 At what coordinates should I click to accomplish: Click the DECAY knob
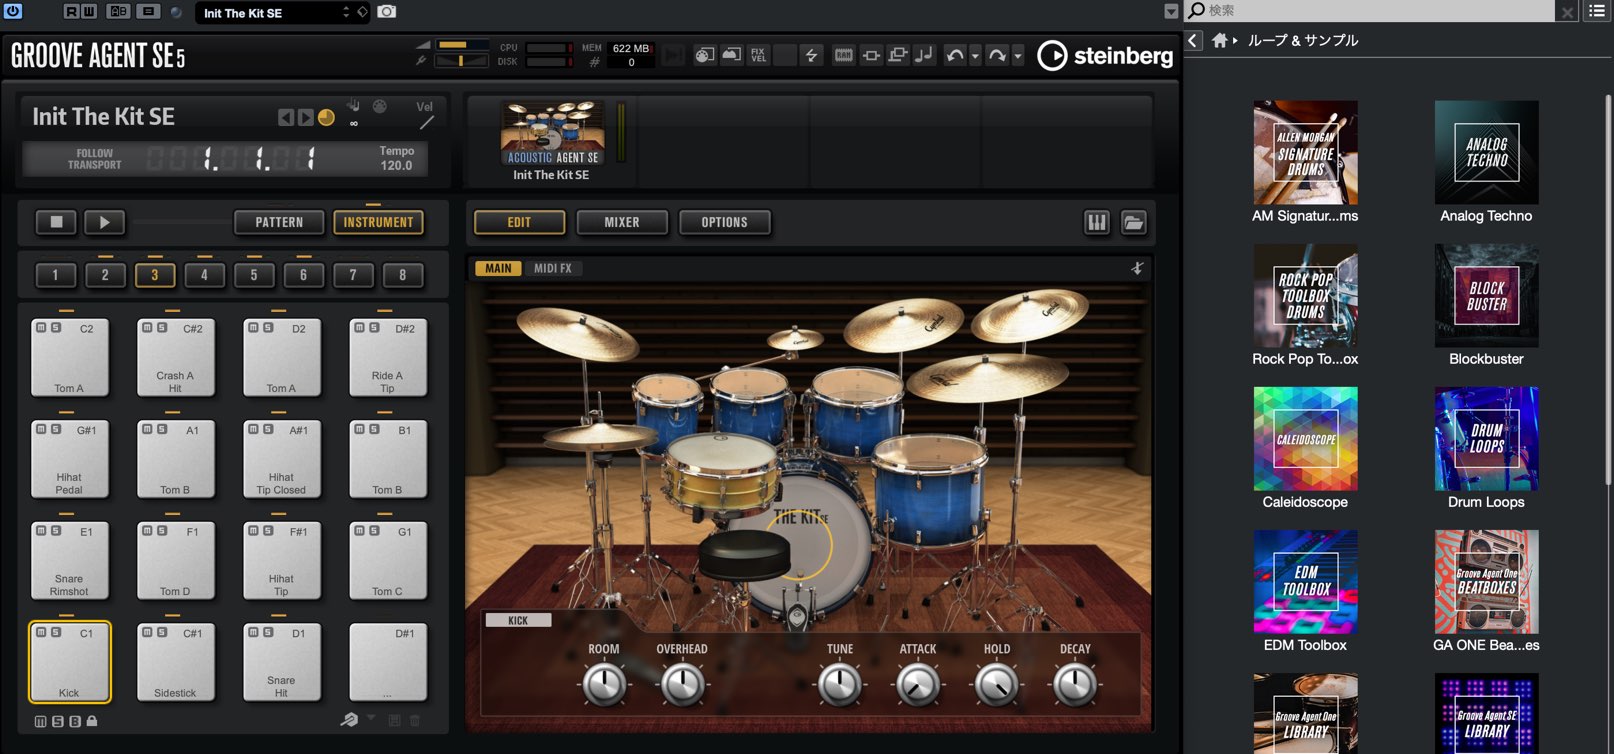pyautogui.click(x=1075, y=684)
